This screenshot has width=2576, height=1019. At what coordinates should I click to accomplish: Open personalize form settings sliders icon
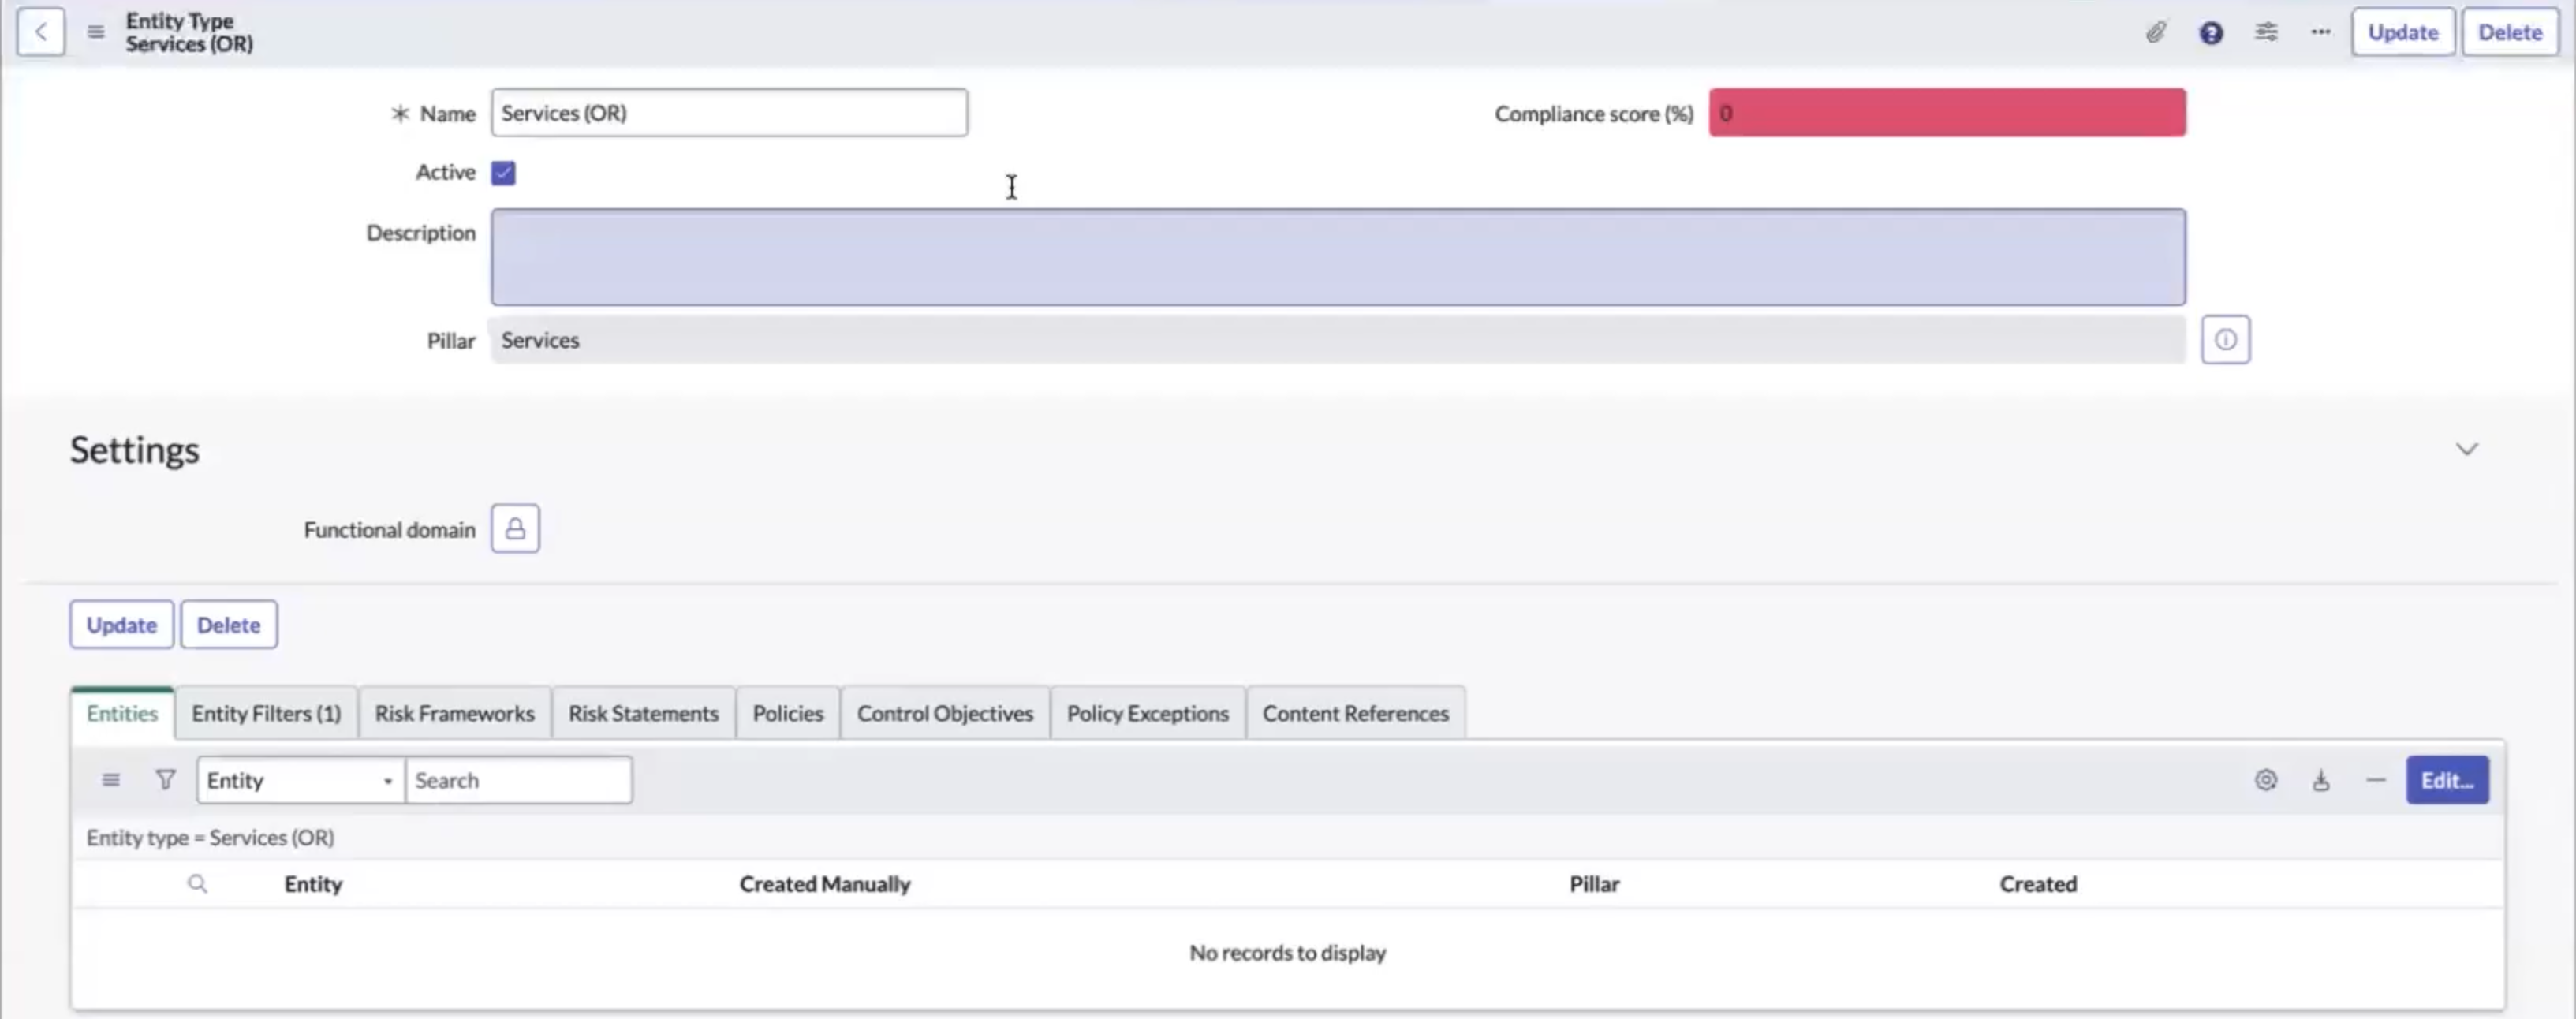(x=2266, y=32)
